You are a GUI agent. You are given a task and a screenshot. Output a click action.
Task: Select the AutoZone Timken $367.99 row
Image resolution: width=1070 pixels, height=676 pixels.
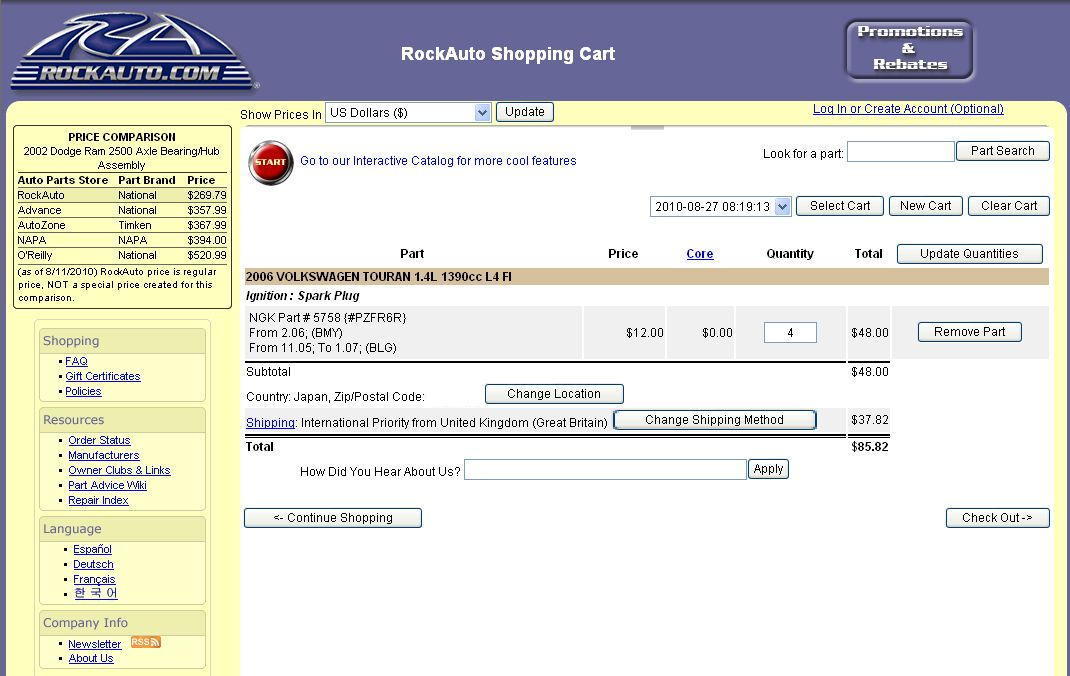point(122,225)
